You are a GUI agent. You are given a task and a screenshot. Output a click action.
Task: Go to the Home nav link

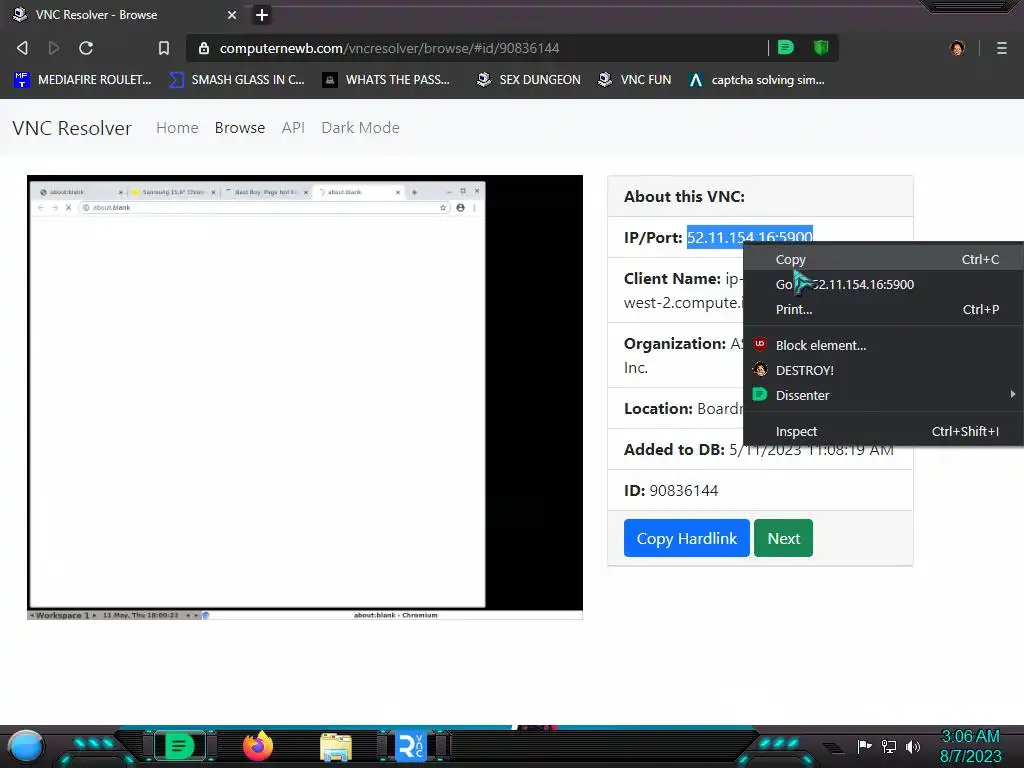coord(177,128)
